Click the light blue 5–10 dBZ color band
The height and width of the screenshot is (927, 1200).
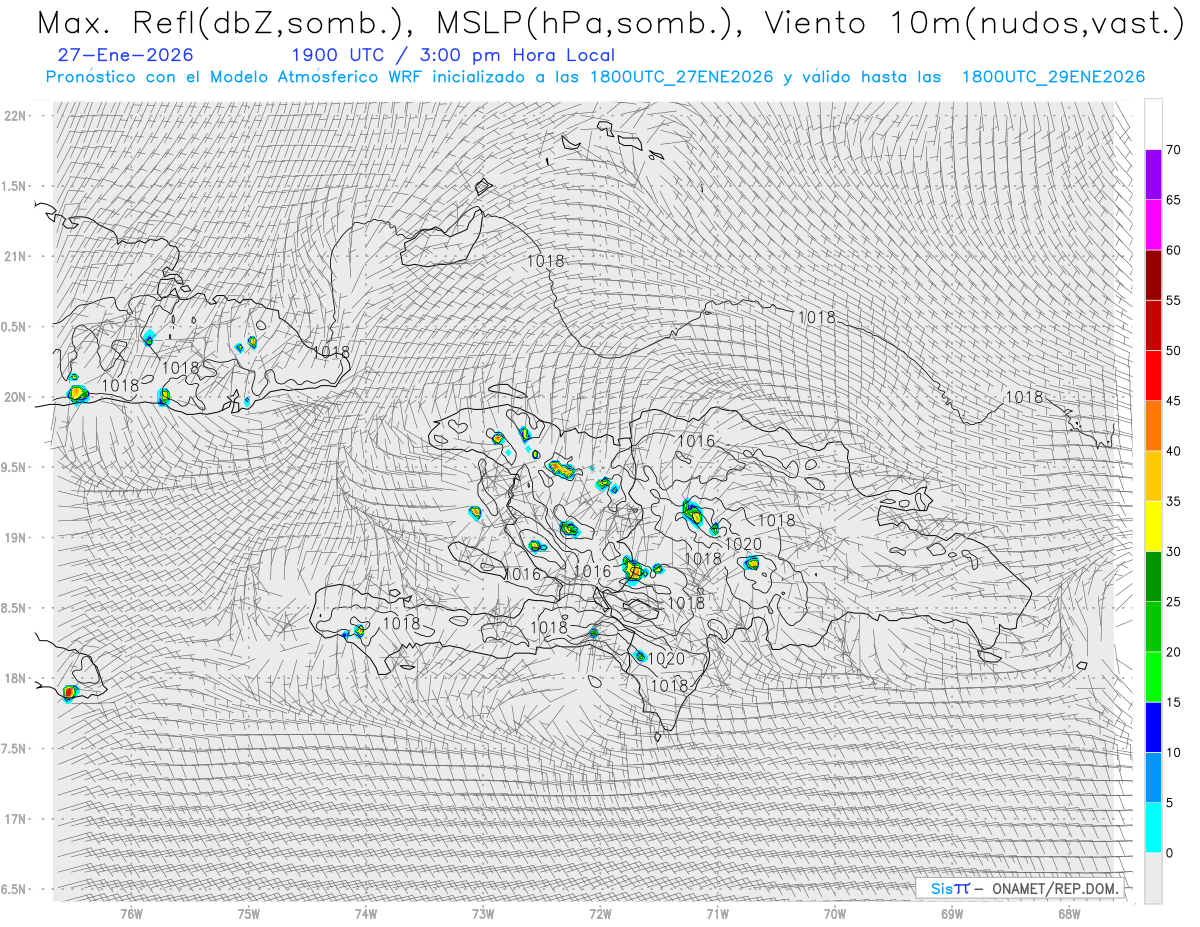(1153, 777)
